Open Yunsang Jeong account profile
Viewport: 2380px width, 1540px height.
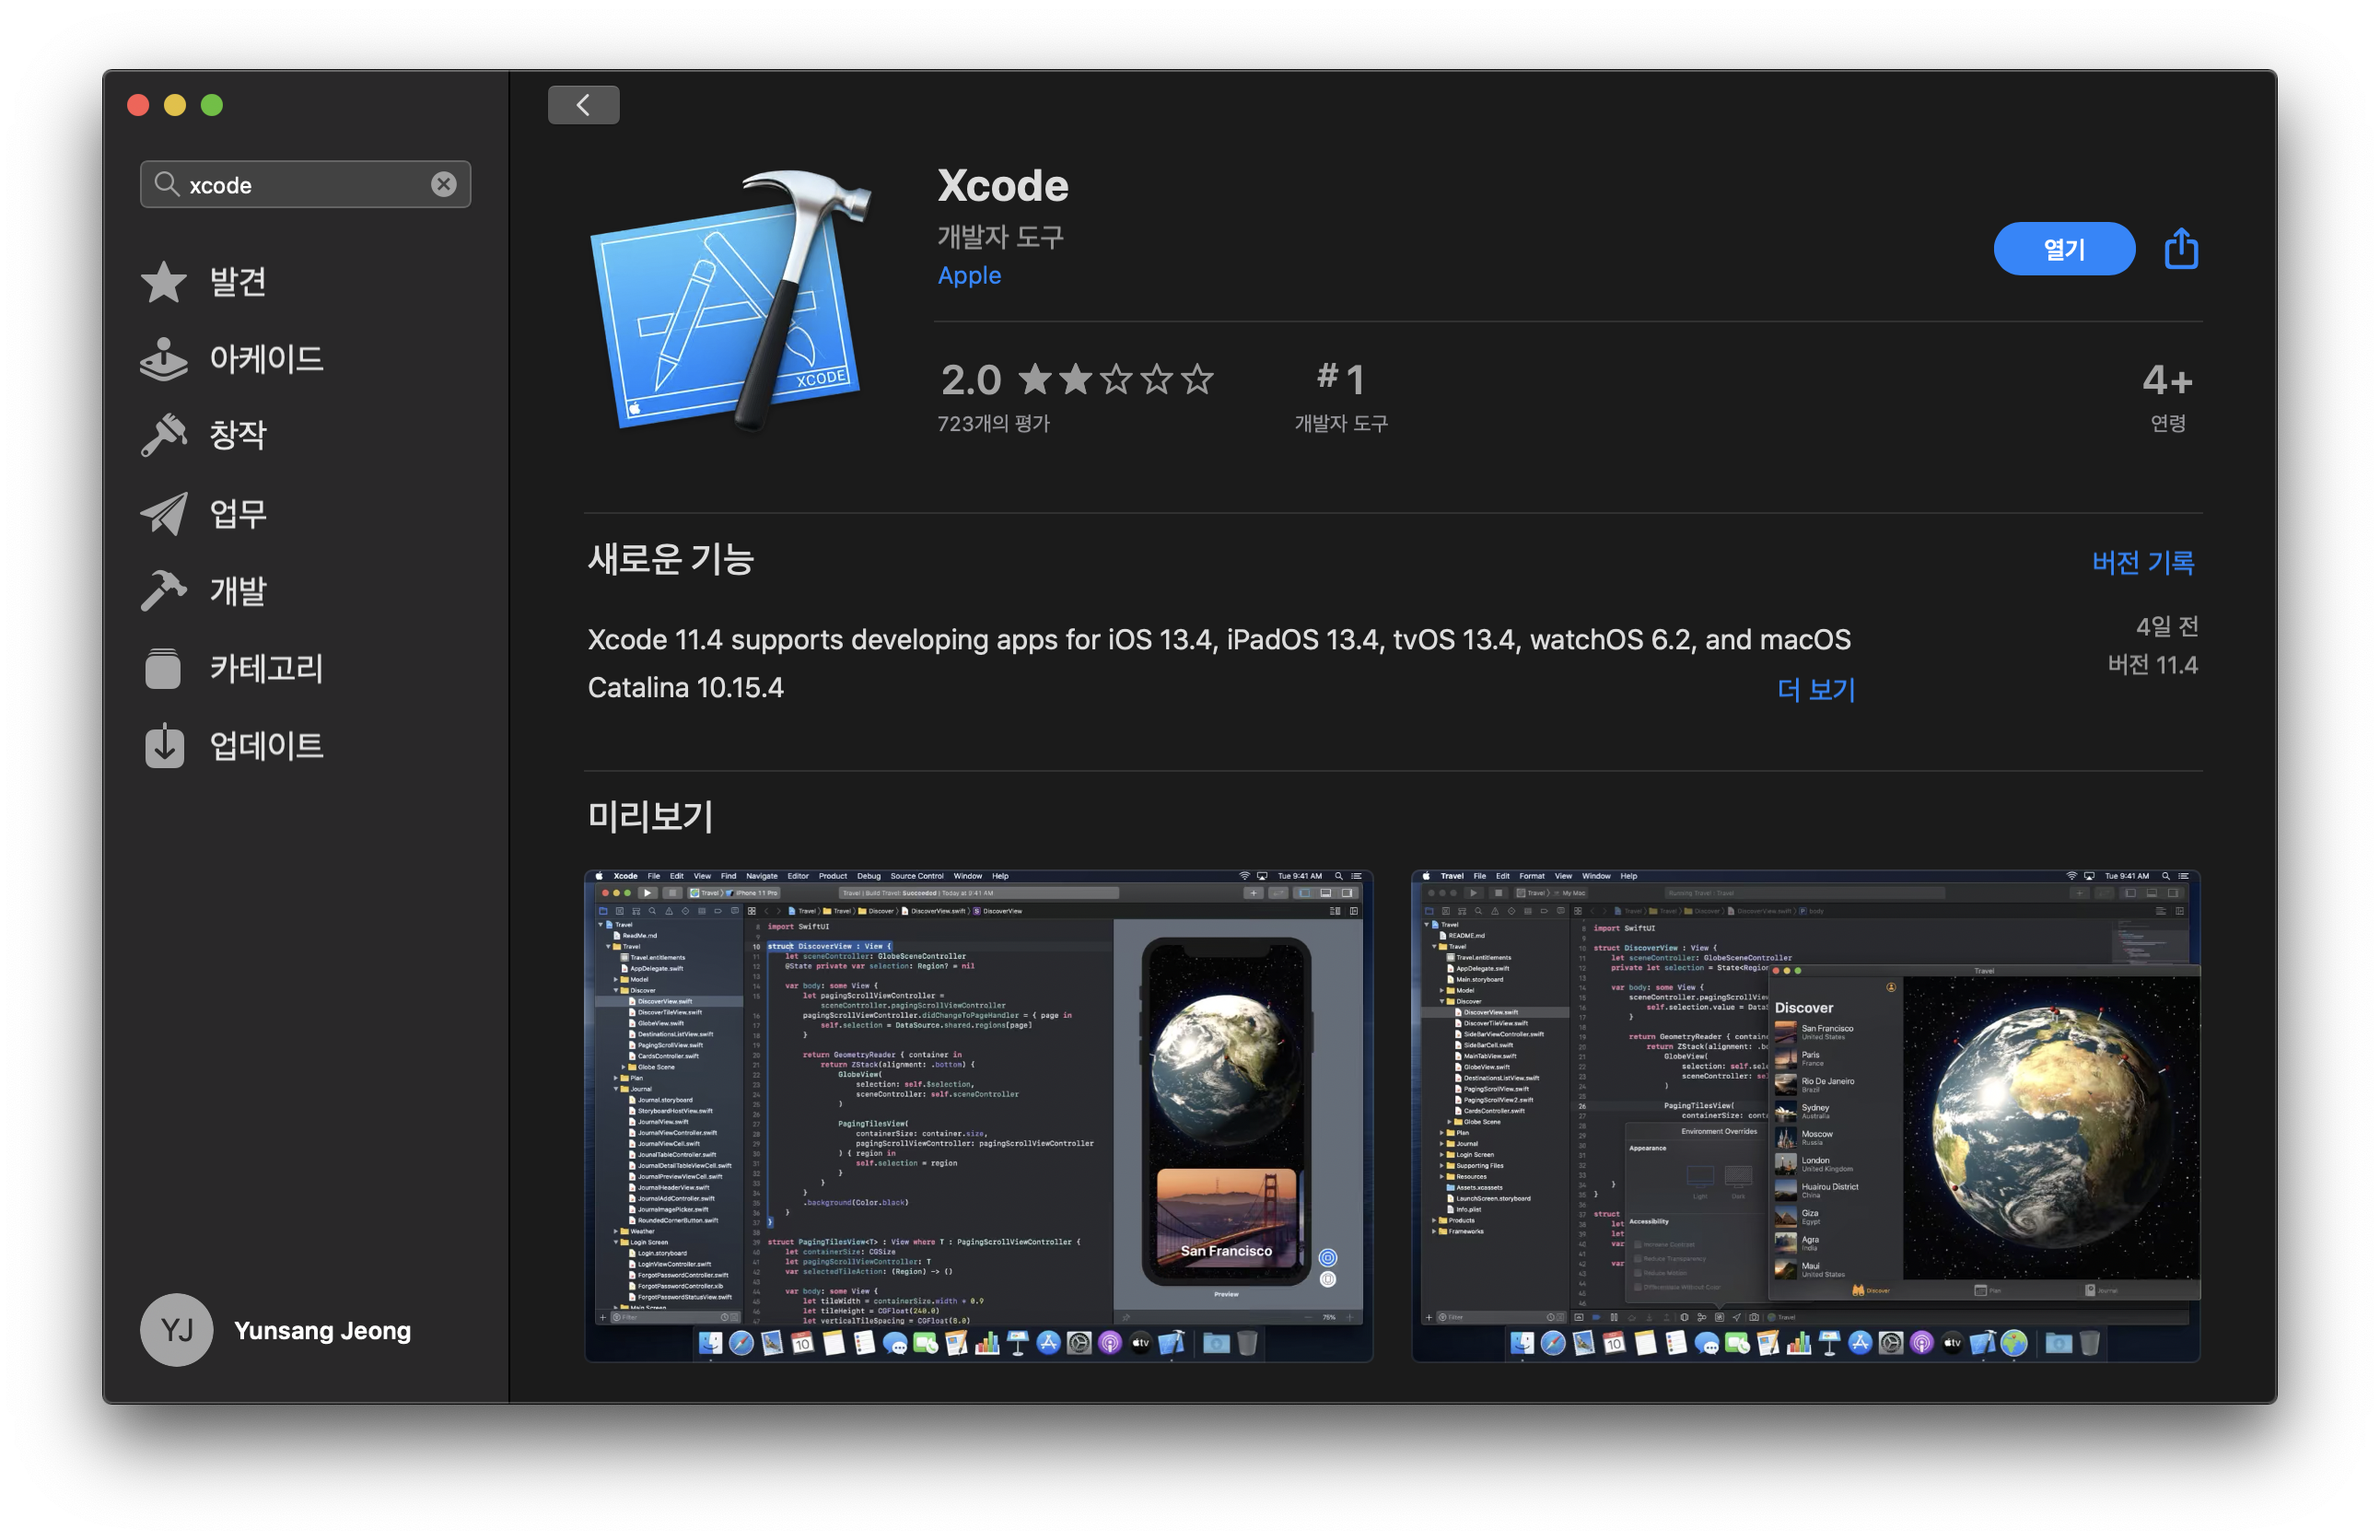click(276, 1330)
